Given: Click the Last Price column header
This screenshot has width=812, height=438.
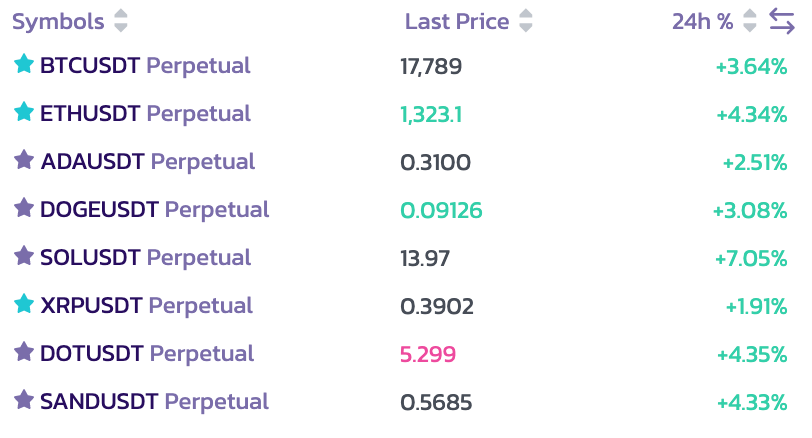Looking at the screenshot, I should [x=457, y=21].
